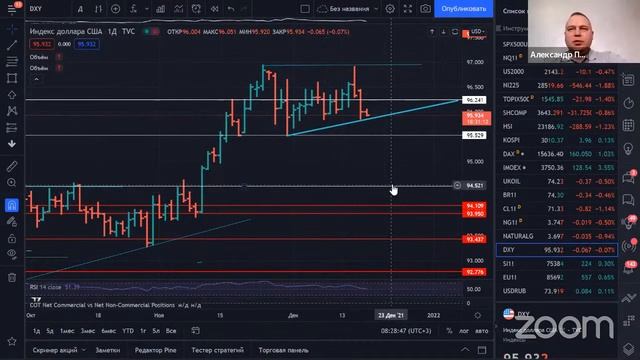Select the ruler measure tool
This screenshot has height=360, width=640.
(x=12, y=166)
